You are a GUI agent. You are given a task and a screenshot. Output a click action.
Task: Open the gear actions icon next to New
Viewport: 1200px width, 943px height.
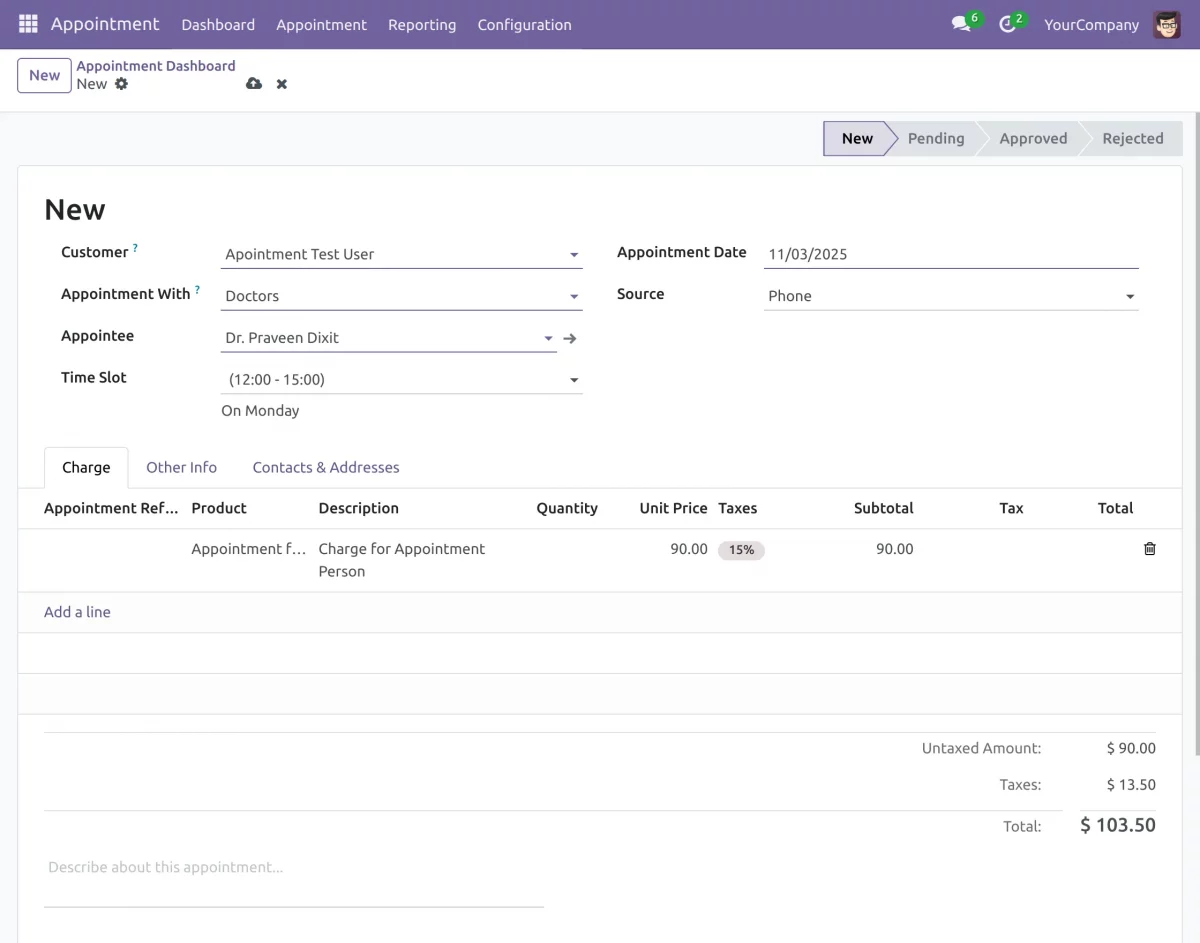coord(120,85)
